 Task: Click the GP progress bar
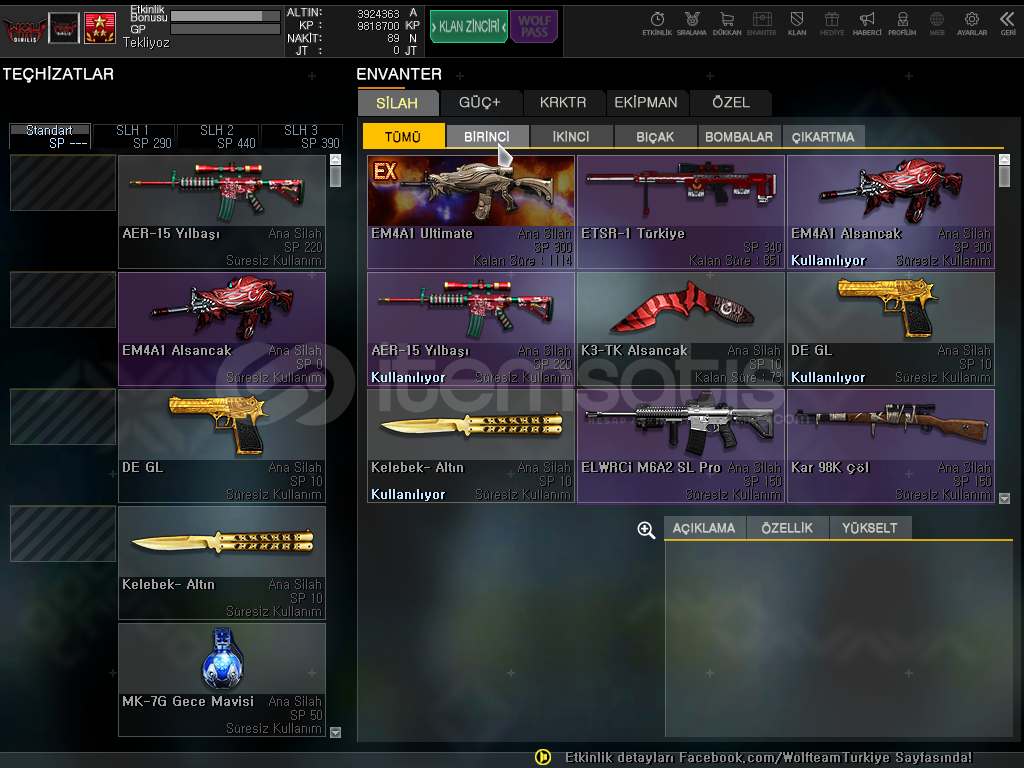pyautogui.click(x=225, y=29)
